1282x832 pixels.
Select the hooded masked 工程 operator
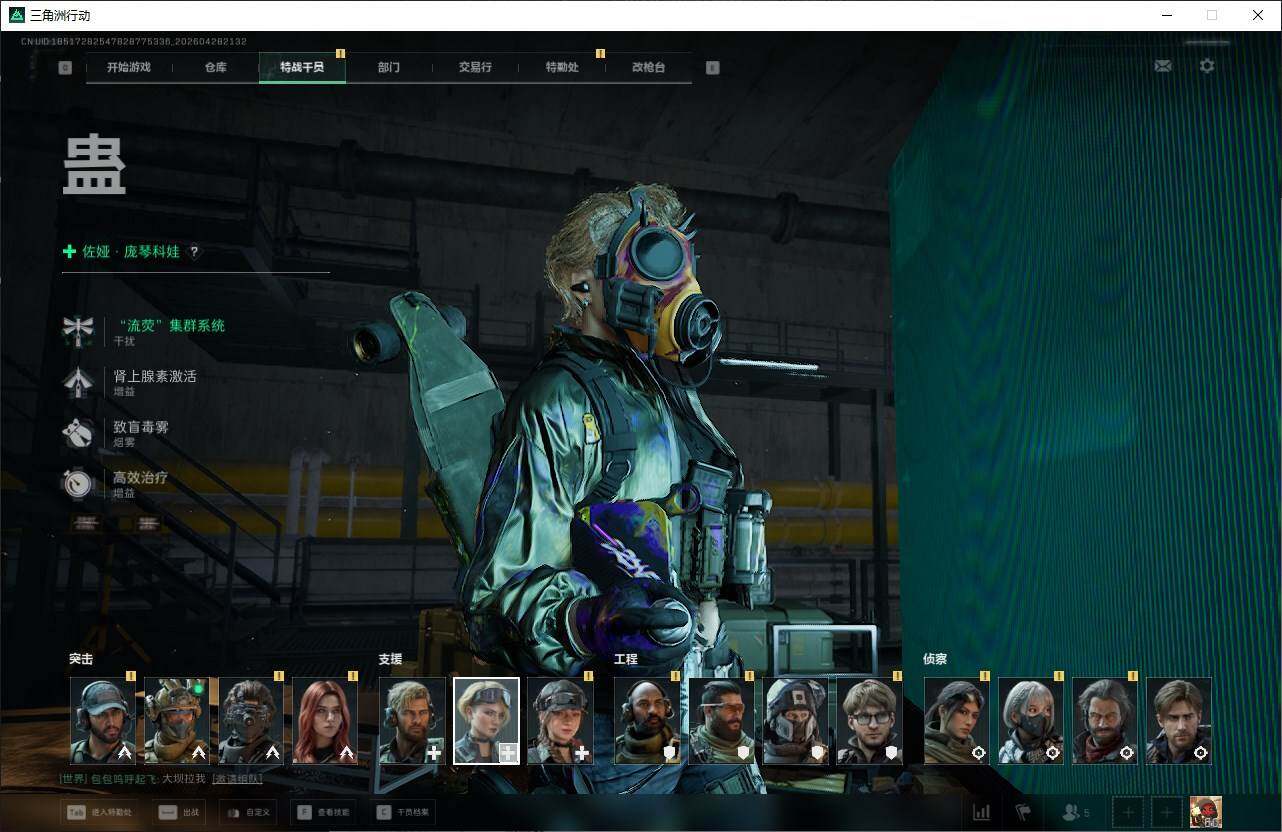click(795, 721)
